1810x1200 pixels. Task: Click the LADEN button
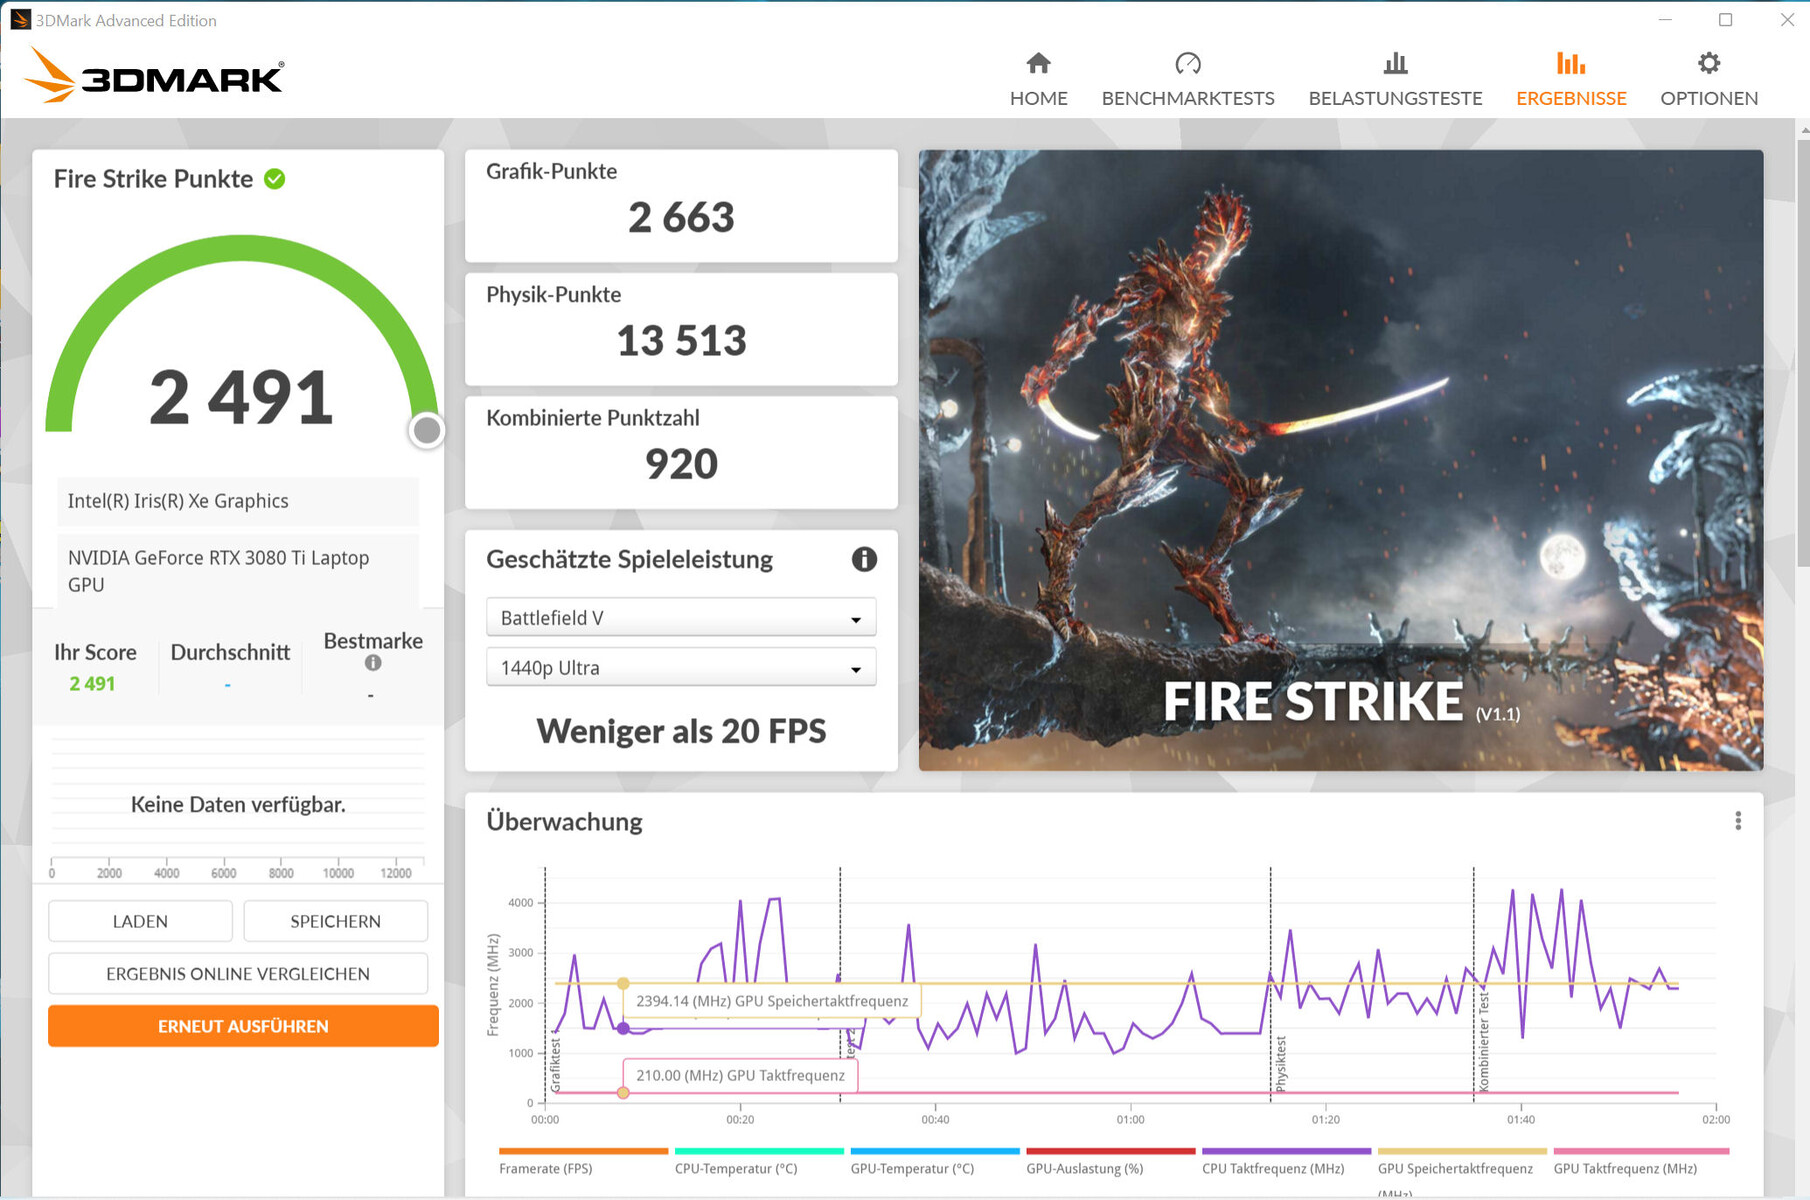[140, 921]
